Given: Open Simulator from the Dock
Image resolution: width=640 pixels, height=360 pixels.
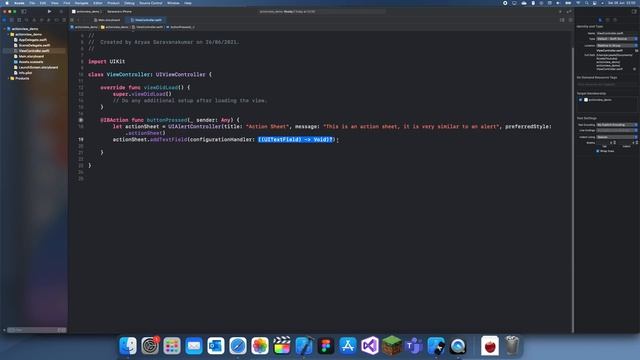Looking at the screenshot, I should tap(436, 346).
